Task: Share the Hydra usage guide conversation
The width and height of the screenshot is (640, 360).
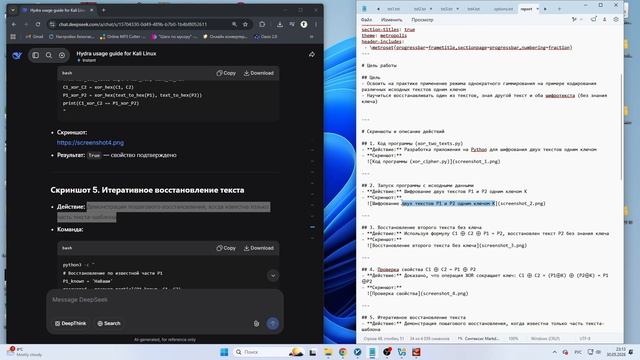Action: pyautogui.click(x=312, y=54)
